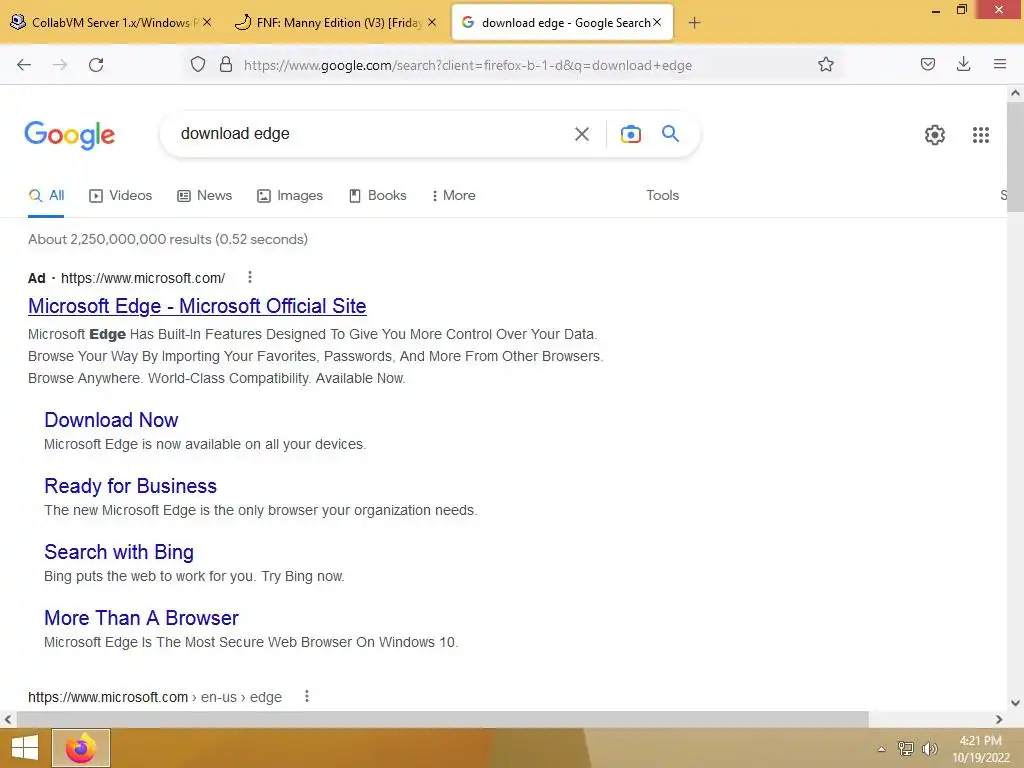Open ad options three-dot menu beside microsoft.com
Screen dimensions: 1024x768
pos(249,278)
